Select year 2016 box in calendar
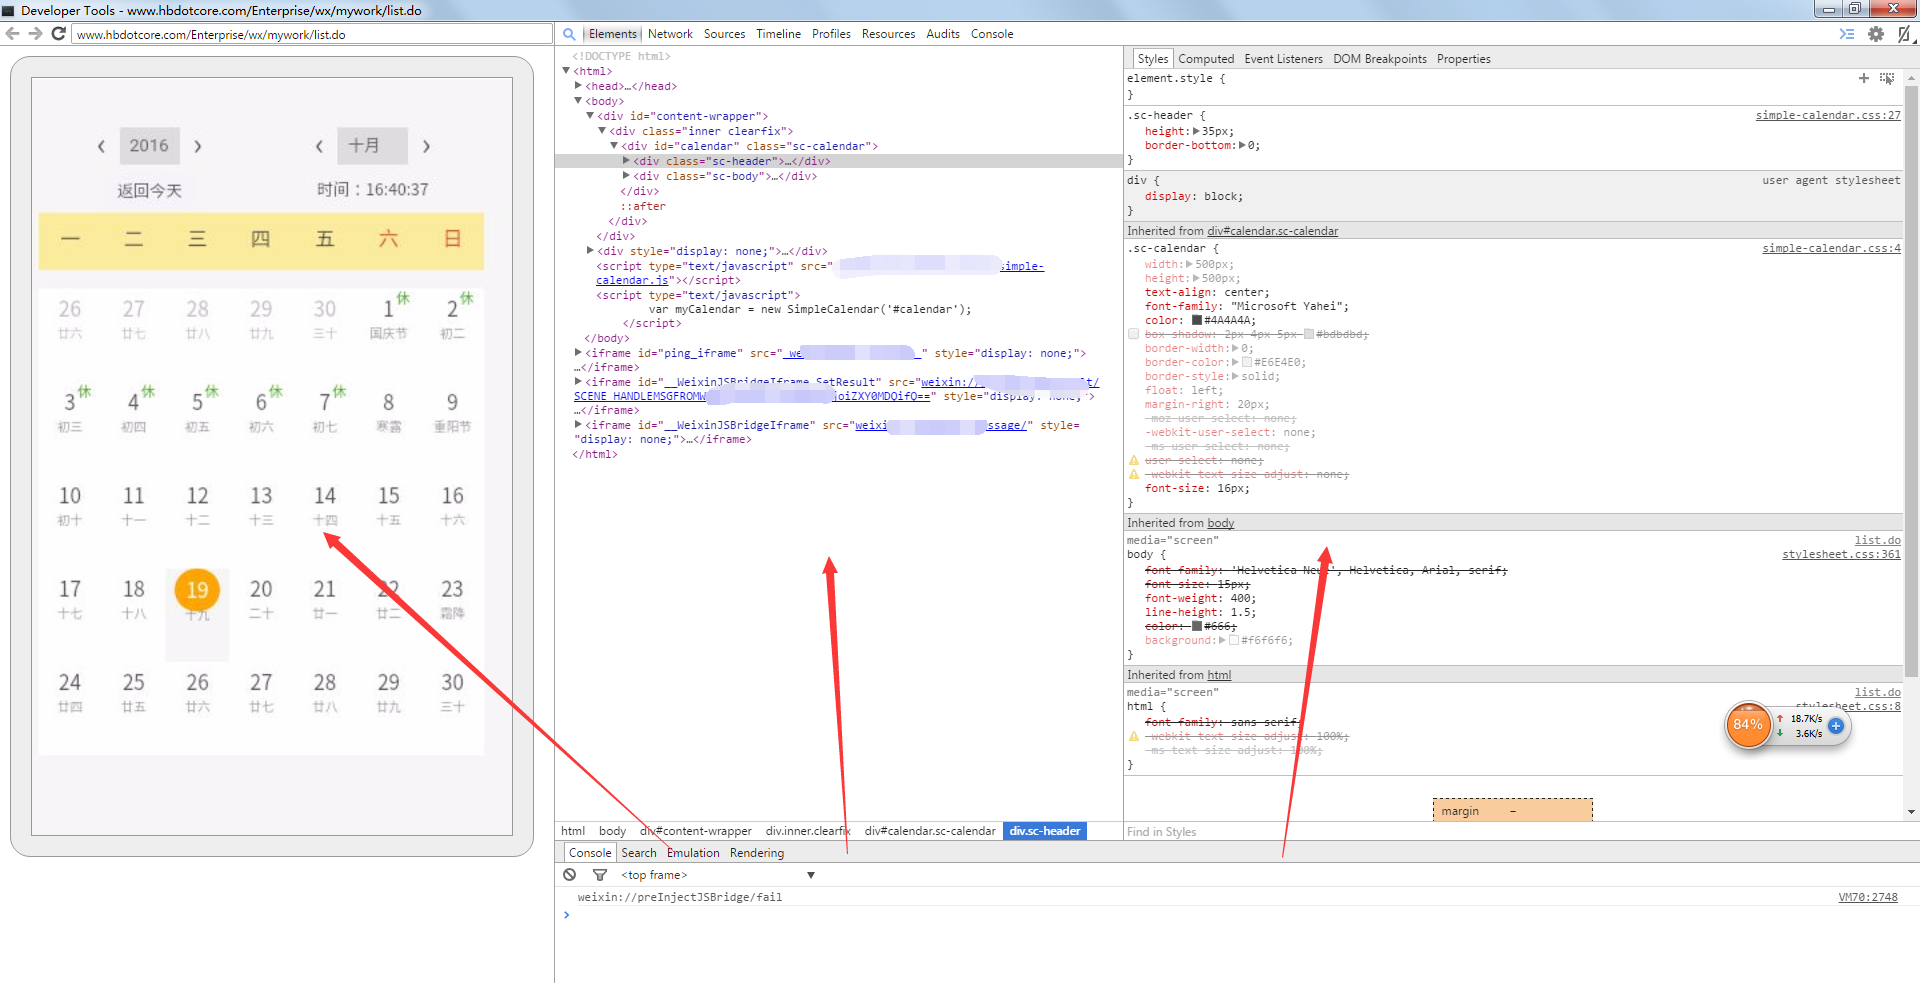This screenshot has width=1920, height=983. click(149, 146)
